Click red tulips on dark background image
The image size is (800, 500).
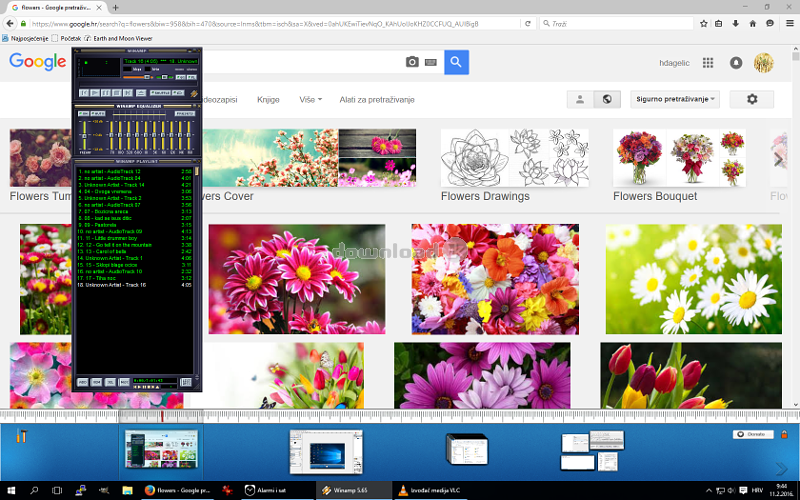[691, 375]
